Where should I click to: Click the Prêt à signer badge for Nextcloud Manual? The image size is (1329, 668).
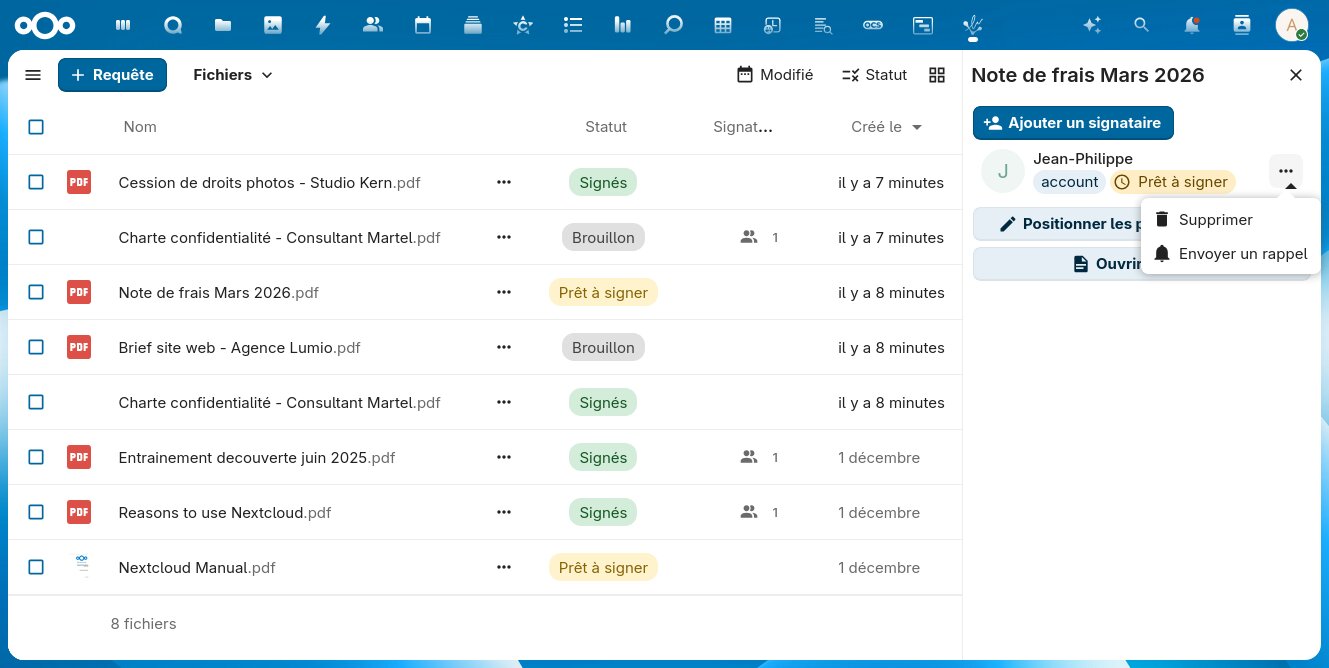603,567
